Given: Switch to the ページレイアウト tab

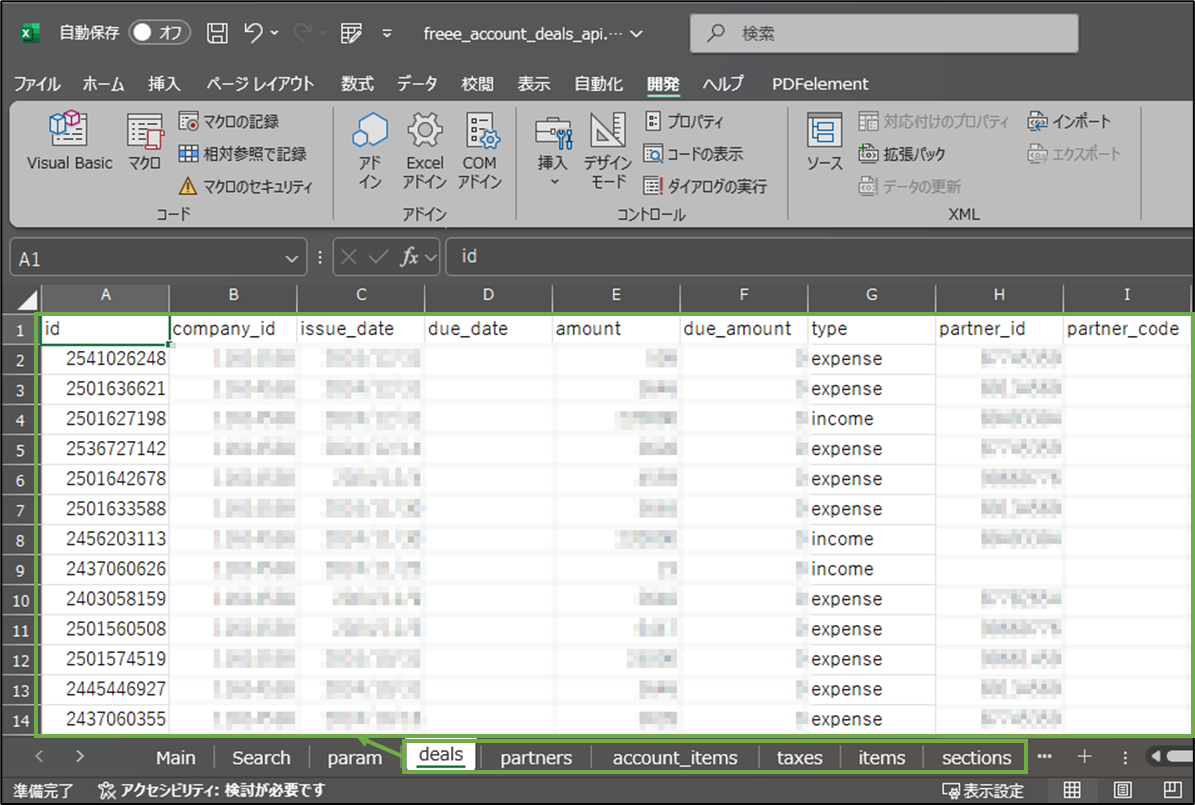Looking at the screenshot, I should (260, 84).
